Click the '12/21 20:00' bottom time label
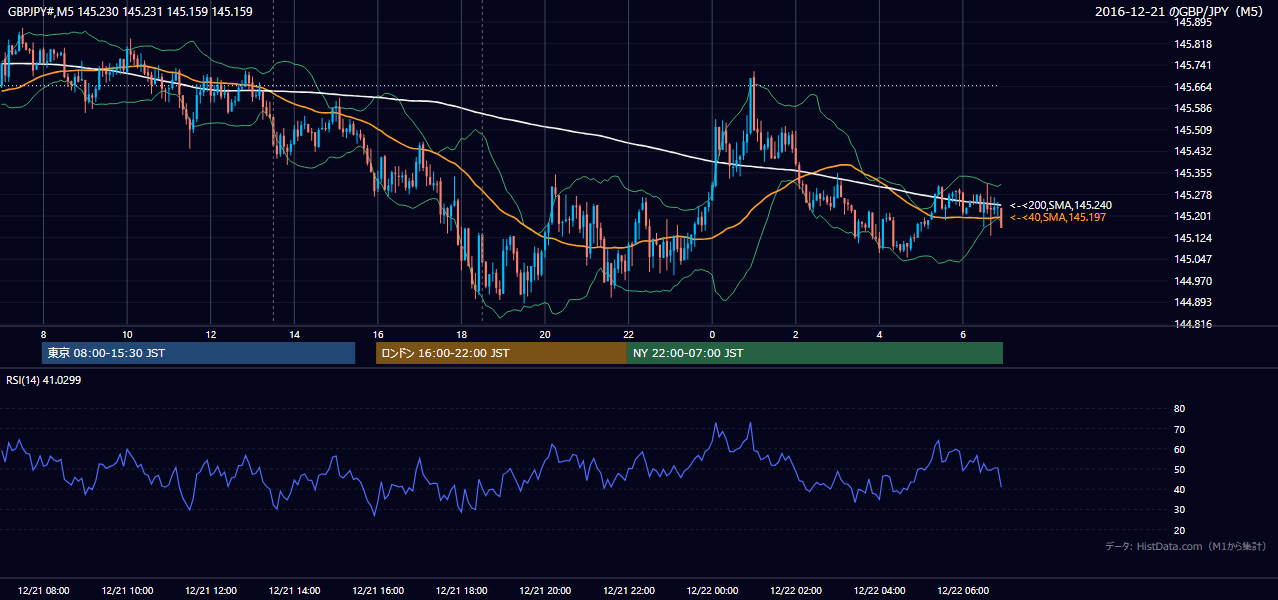Screen dimensions: 1278x600 tap(545, 591)
